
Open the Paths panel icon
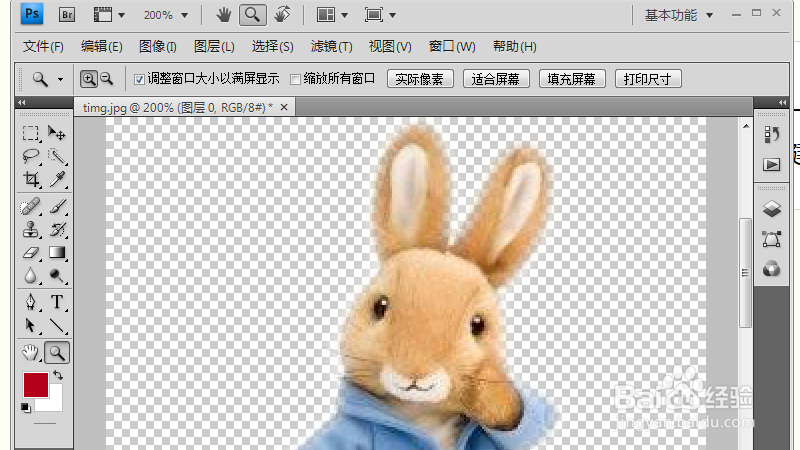coord(771,239)
